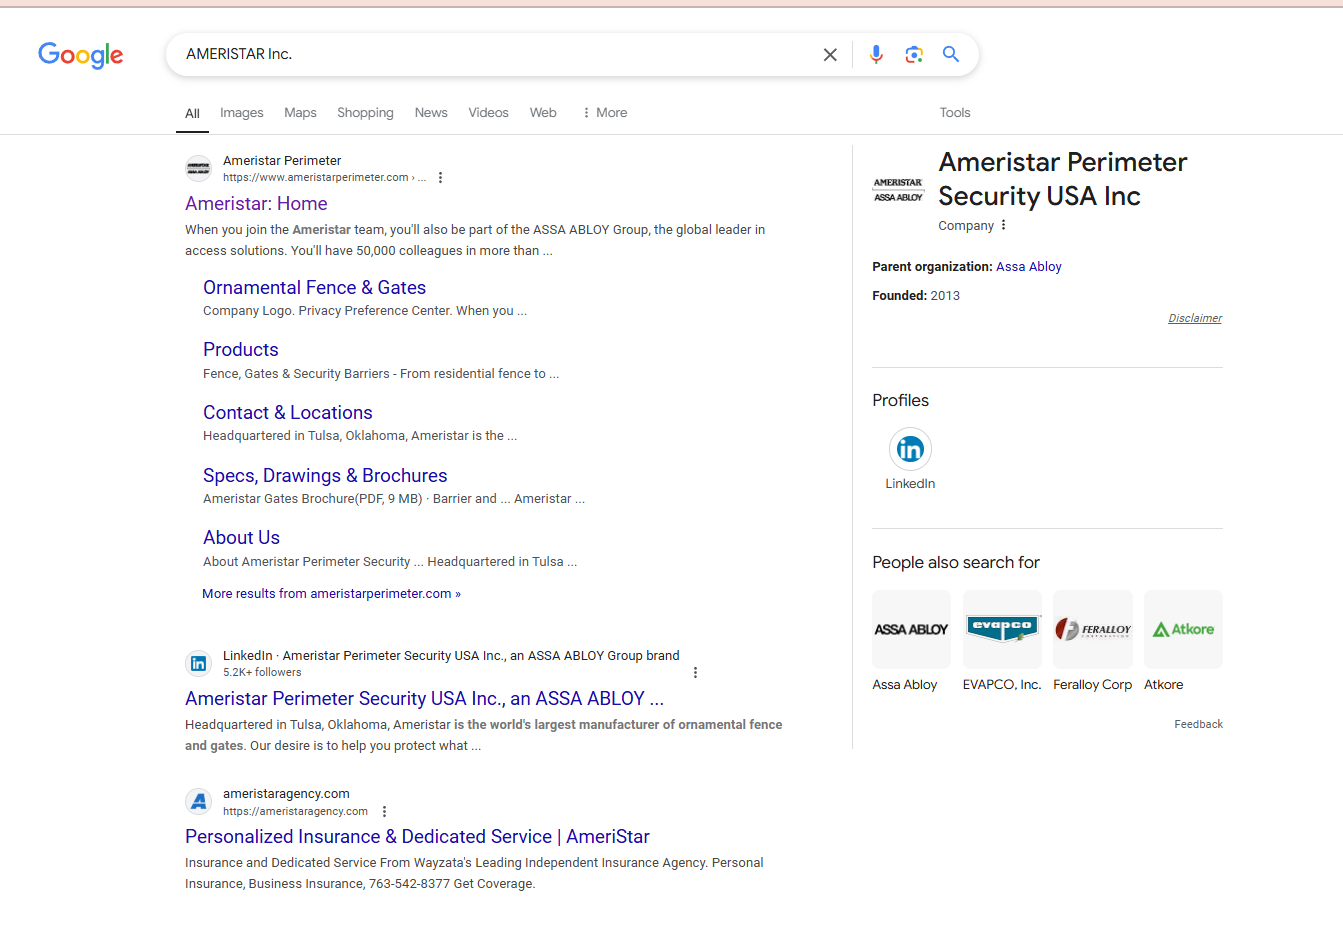Open options menu for ameristaragency.com result
1343x926 pixels.
click(384, 812)
